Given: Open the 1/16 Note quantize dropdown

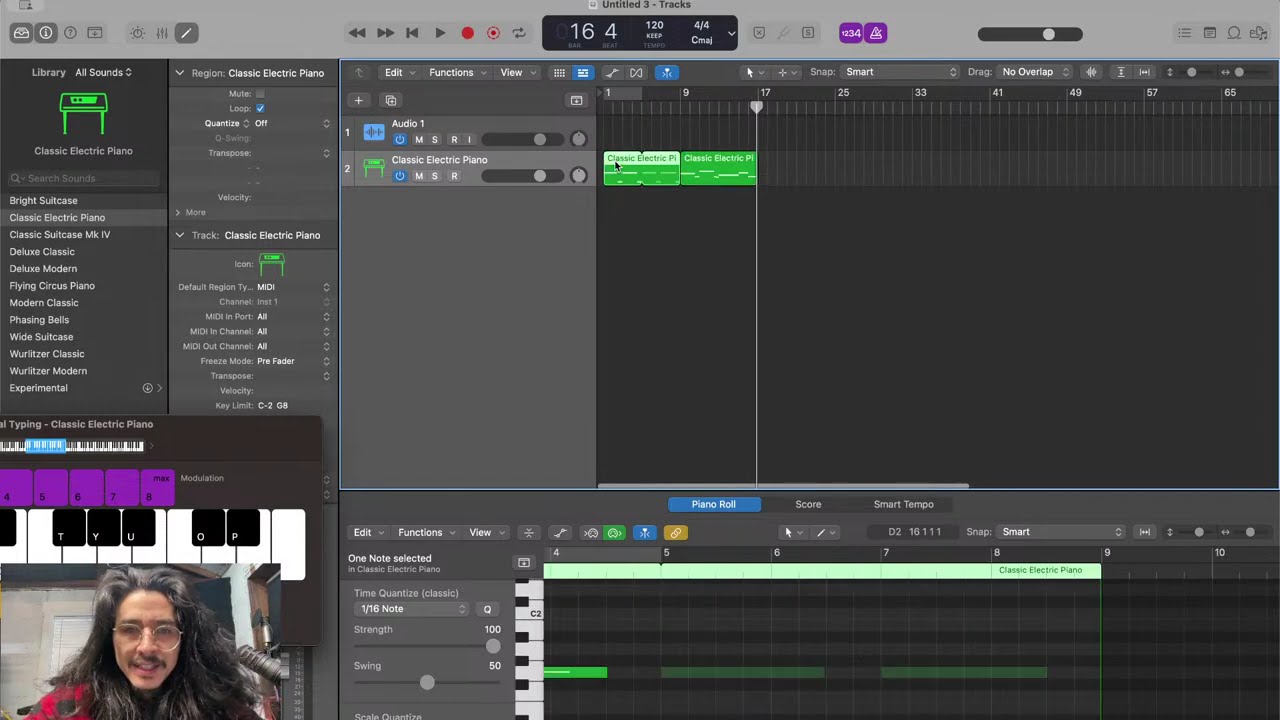Looking at the screenshot, I should (411, 609).
